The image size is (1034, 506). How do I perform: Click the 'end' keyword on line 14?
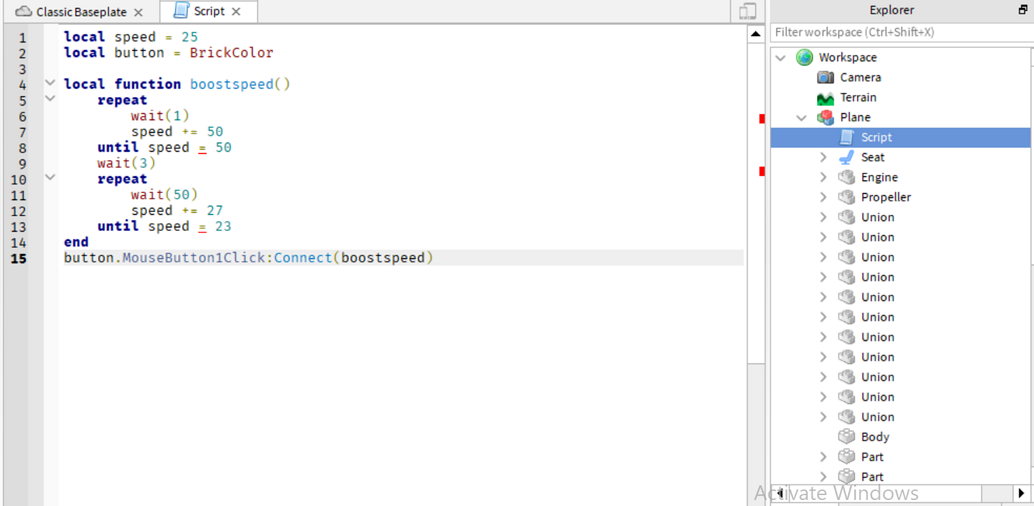coord(76,241)
